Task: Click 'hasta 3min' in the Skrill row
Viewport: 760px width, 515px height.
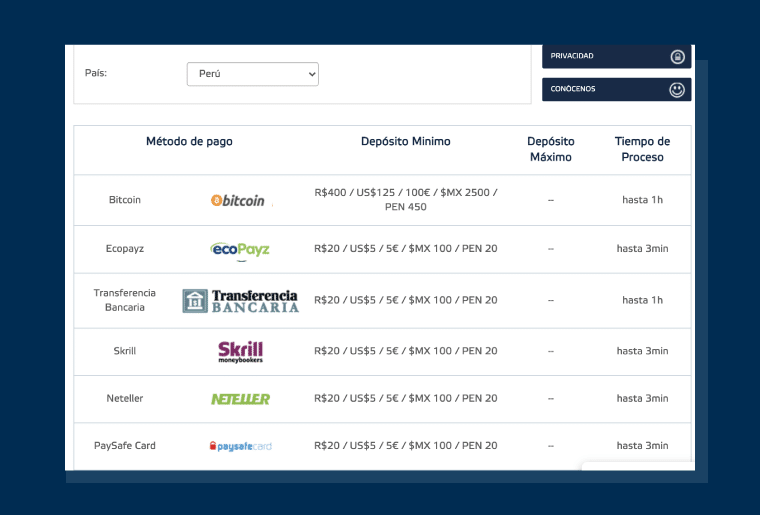Action: click(642, 351)
